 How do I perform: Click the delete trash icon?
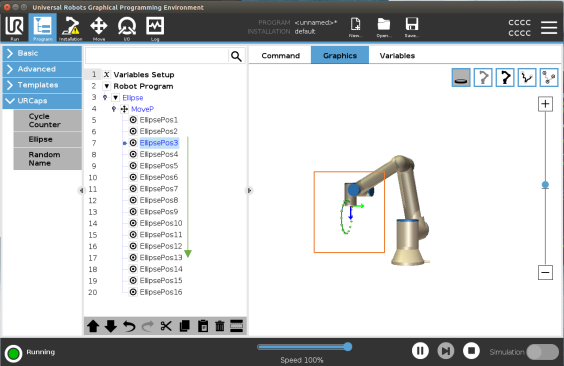(219, 326)
